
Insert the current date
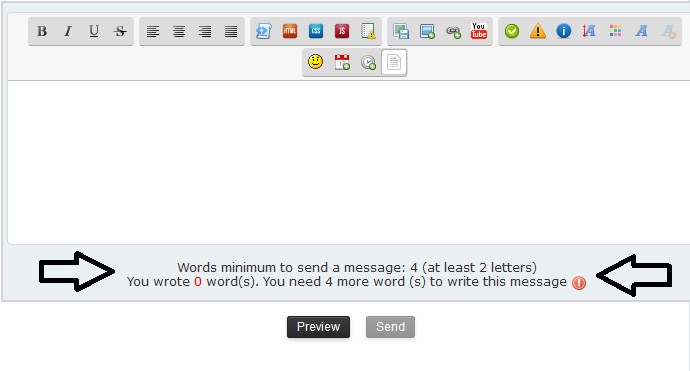tap(342, 62)
